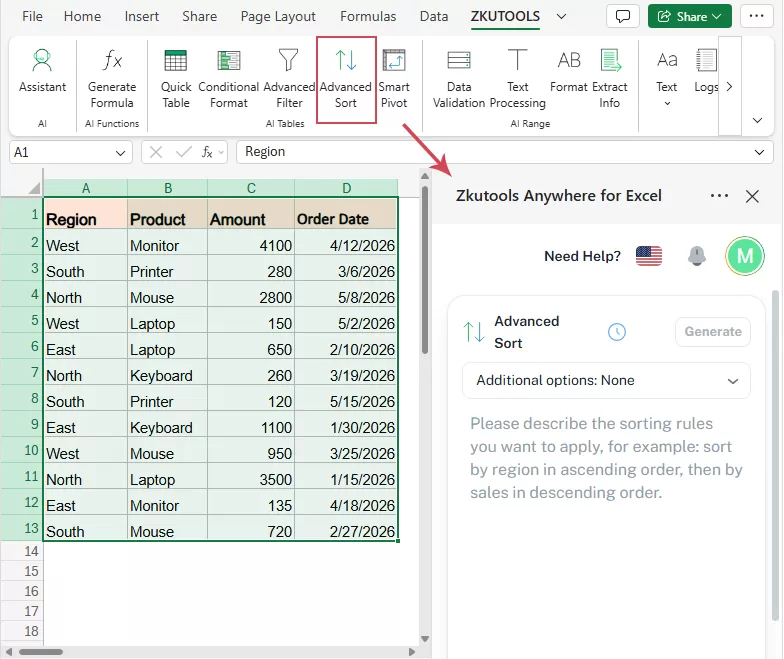Open the Insert Function fx icon
Image resolution: width=784 pixels, height=659 pixels.
207,152
